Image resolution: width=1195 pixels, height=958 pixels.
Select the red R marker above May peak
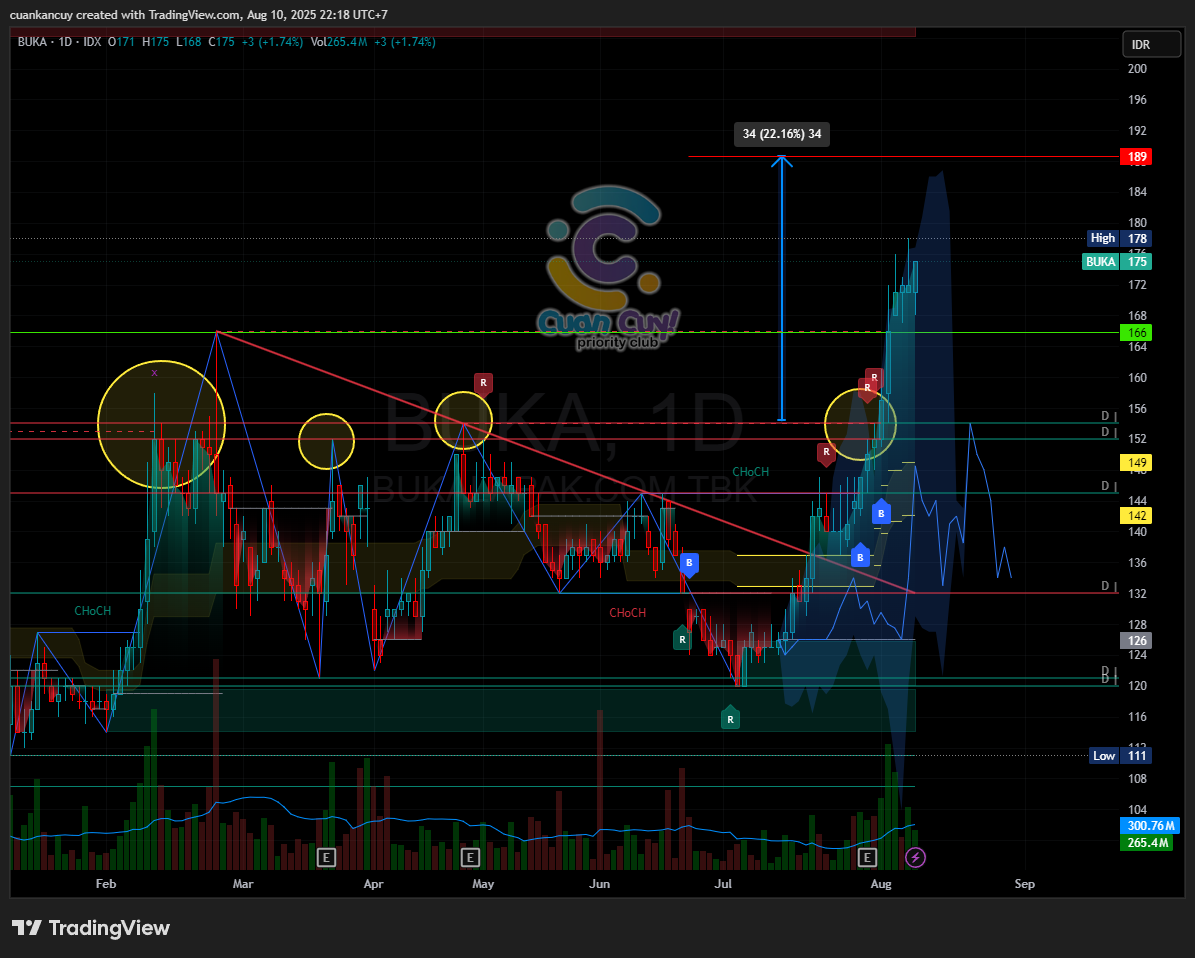tap(483, 383)
